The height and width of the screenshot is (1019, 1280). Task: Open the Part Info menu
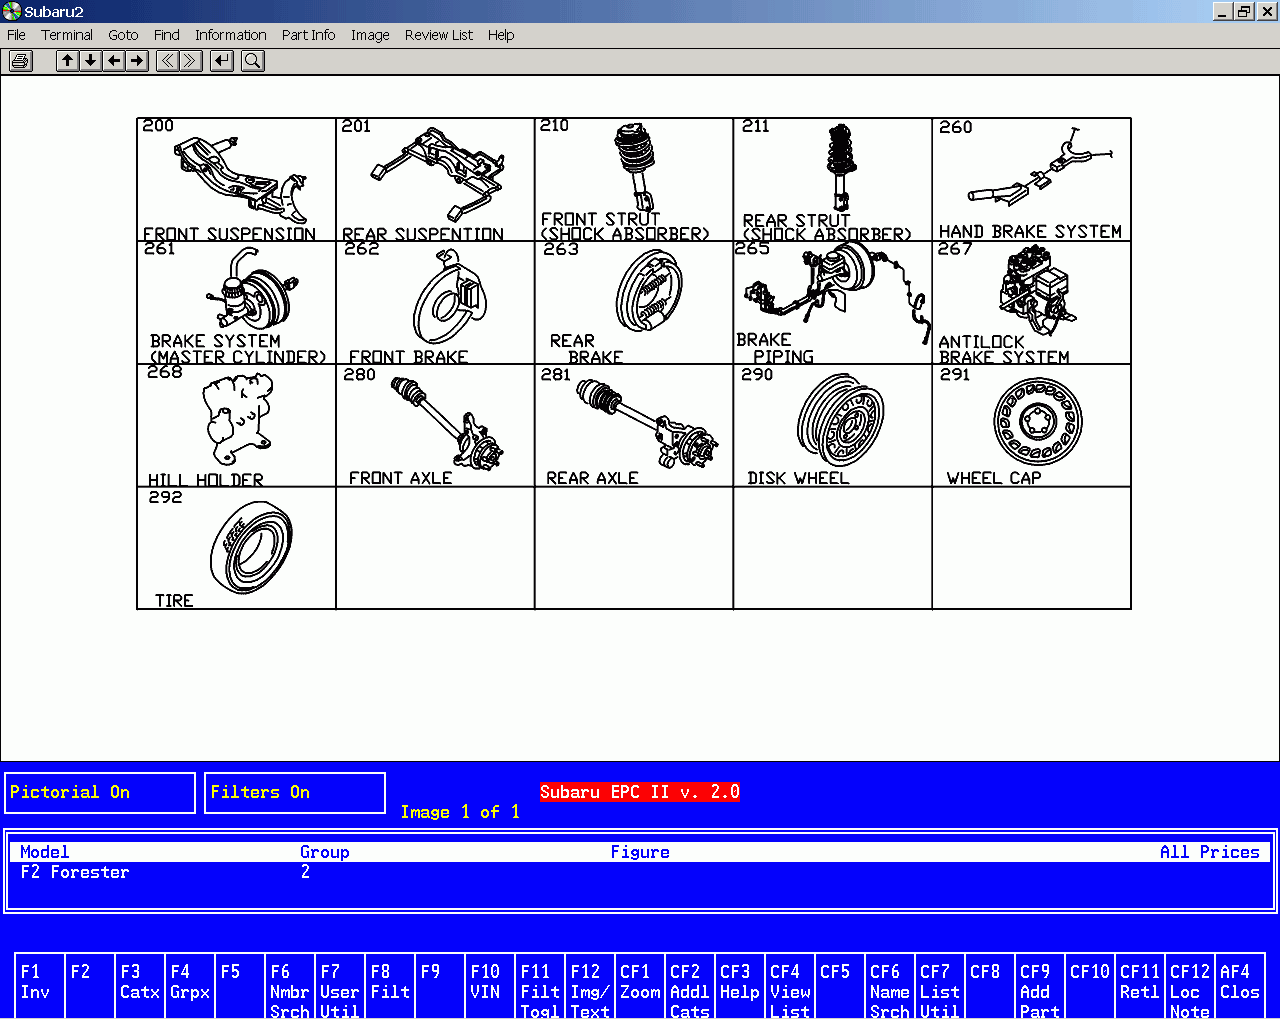(x=308, y=35)
